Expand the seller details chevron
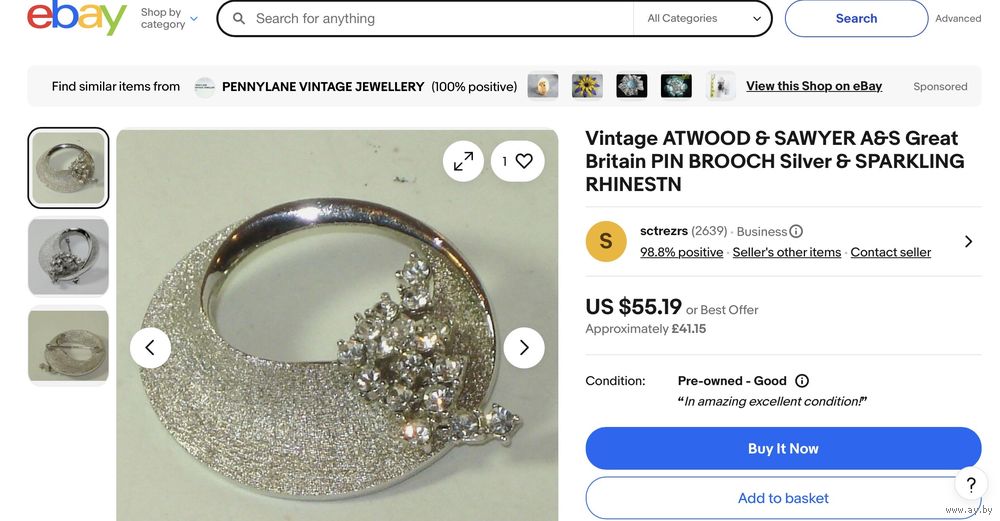The image size is (1000, 521). tap(968, 242)
